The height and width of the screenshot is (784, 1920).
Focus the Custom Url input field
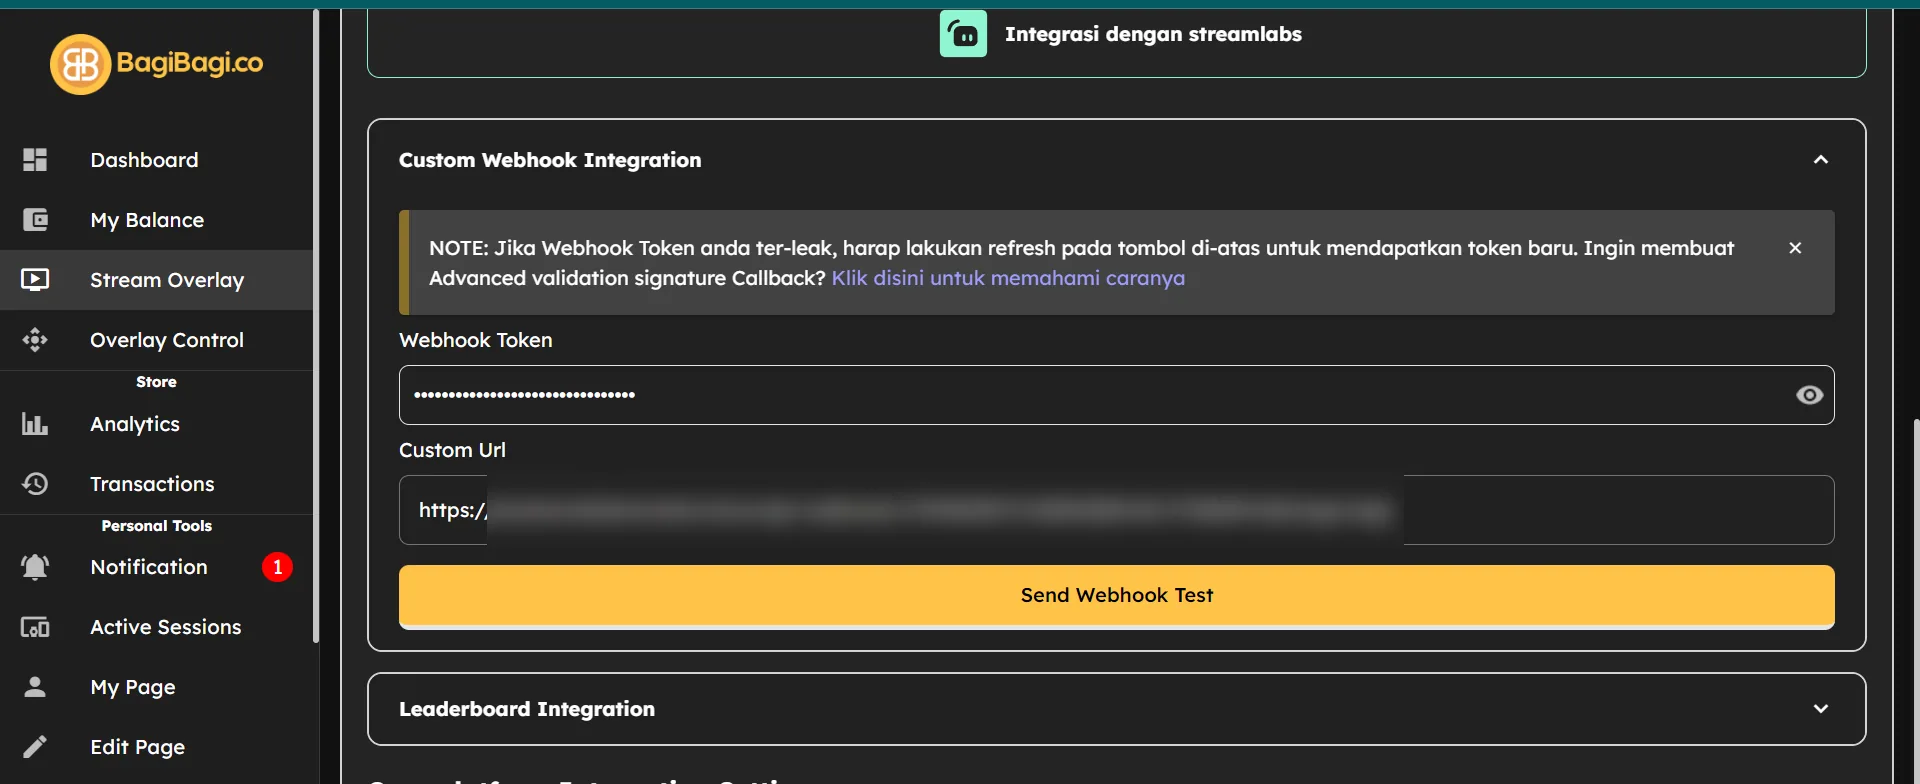click(1116, 510)
